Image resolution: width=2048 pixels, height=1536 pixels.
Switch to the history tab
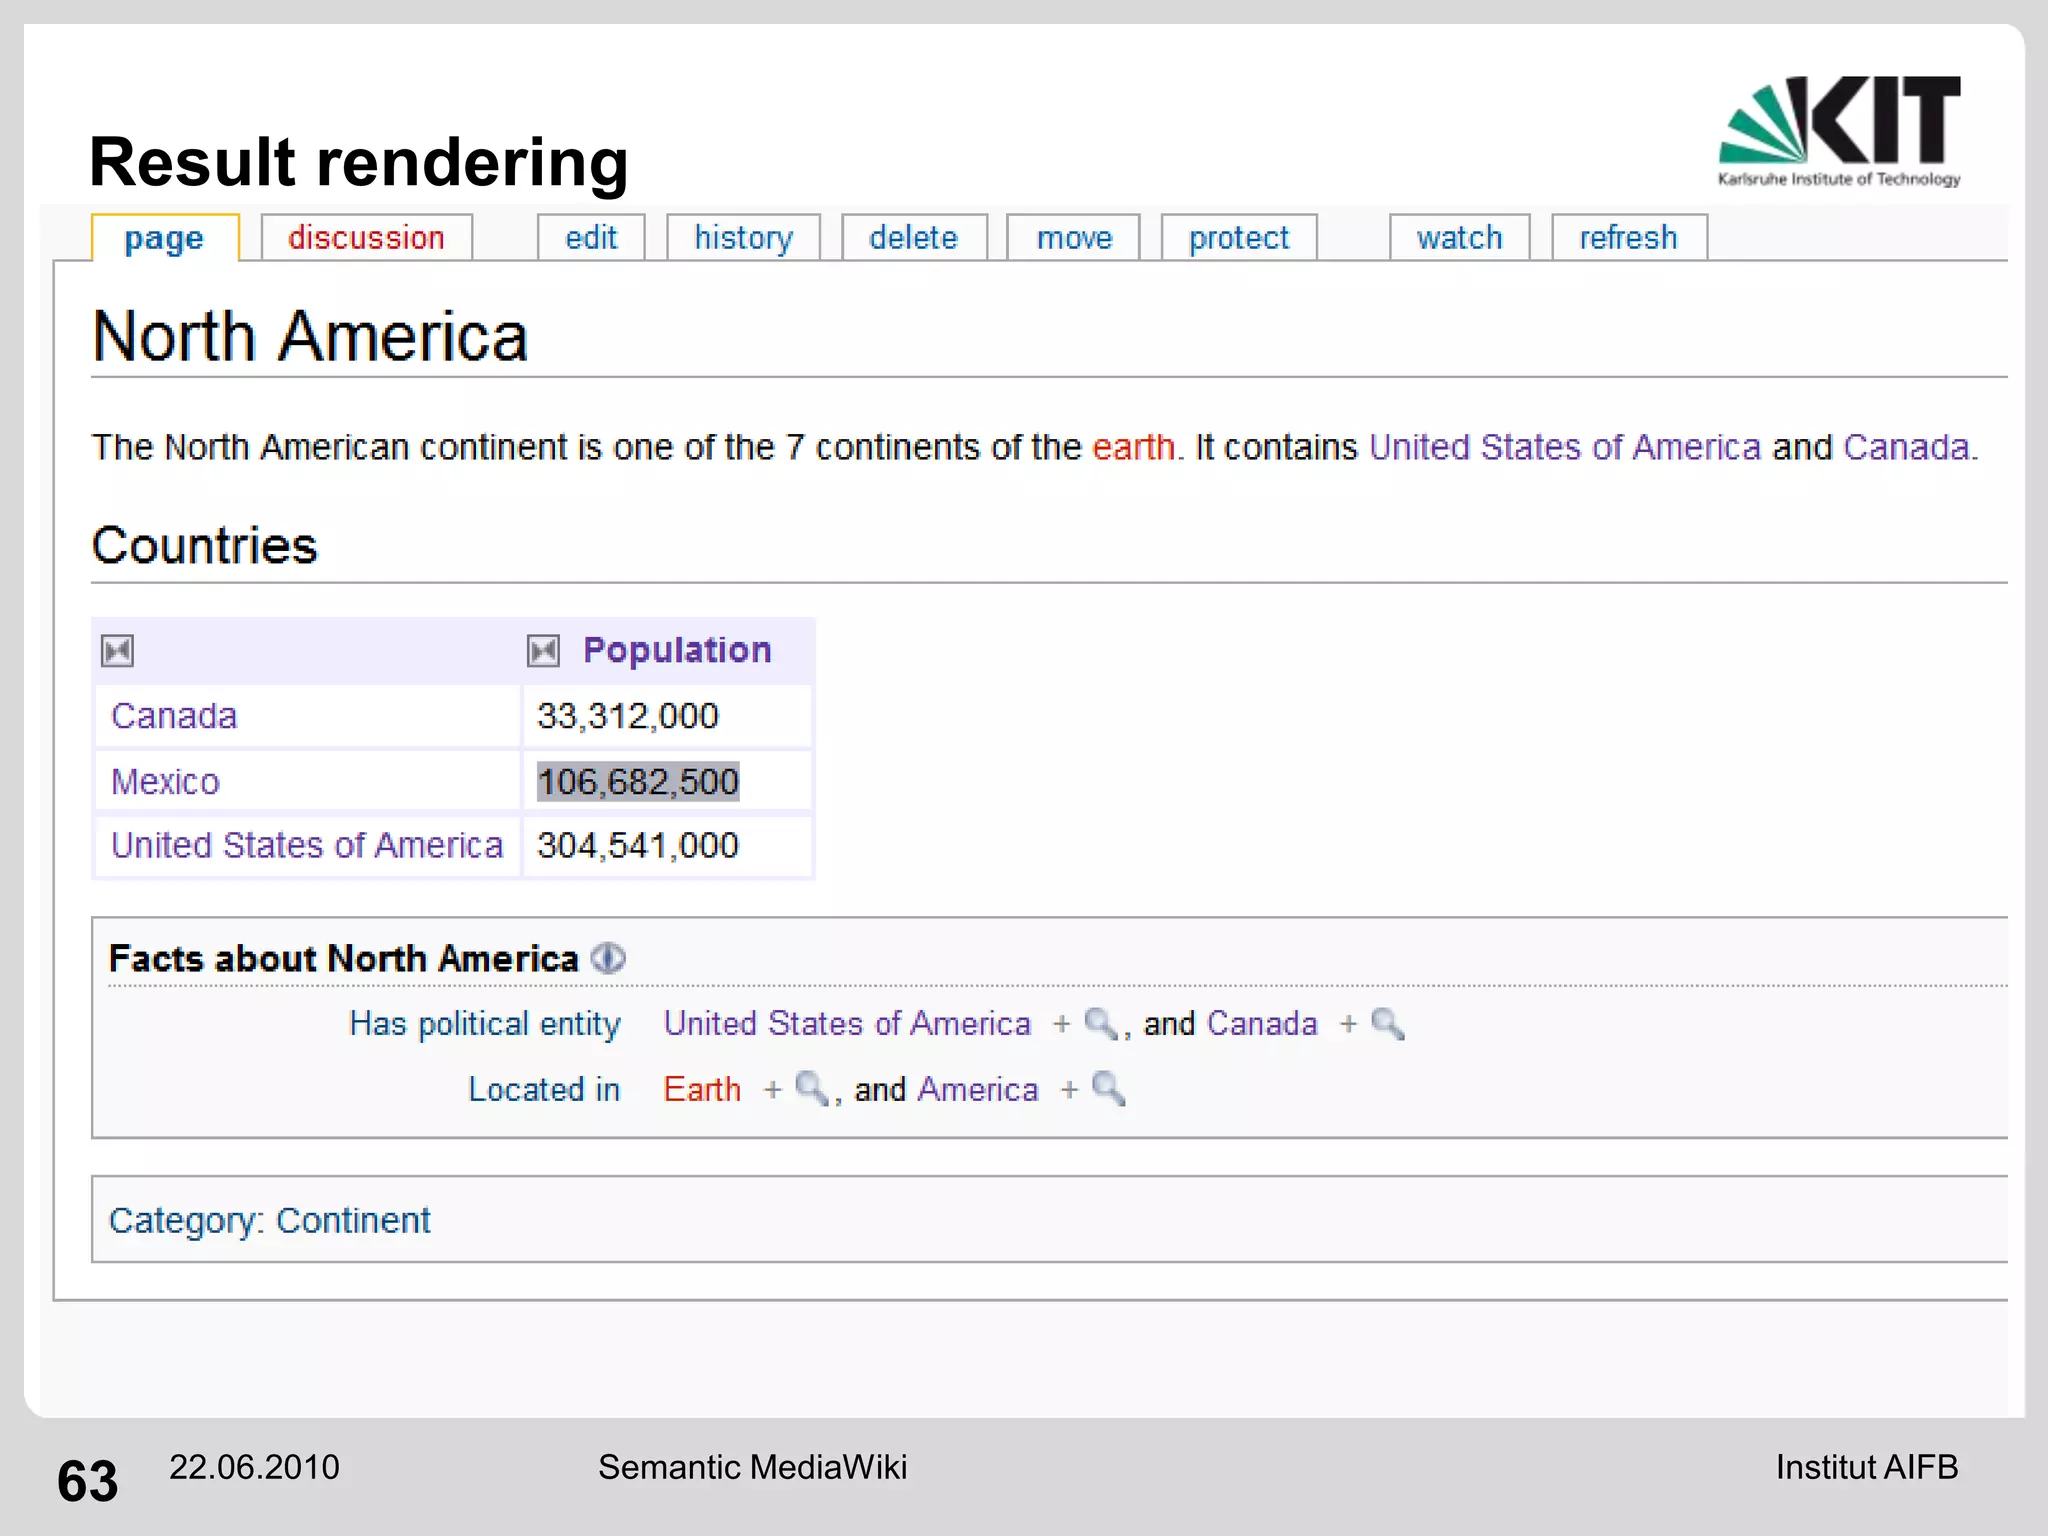click(743, 238)
